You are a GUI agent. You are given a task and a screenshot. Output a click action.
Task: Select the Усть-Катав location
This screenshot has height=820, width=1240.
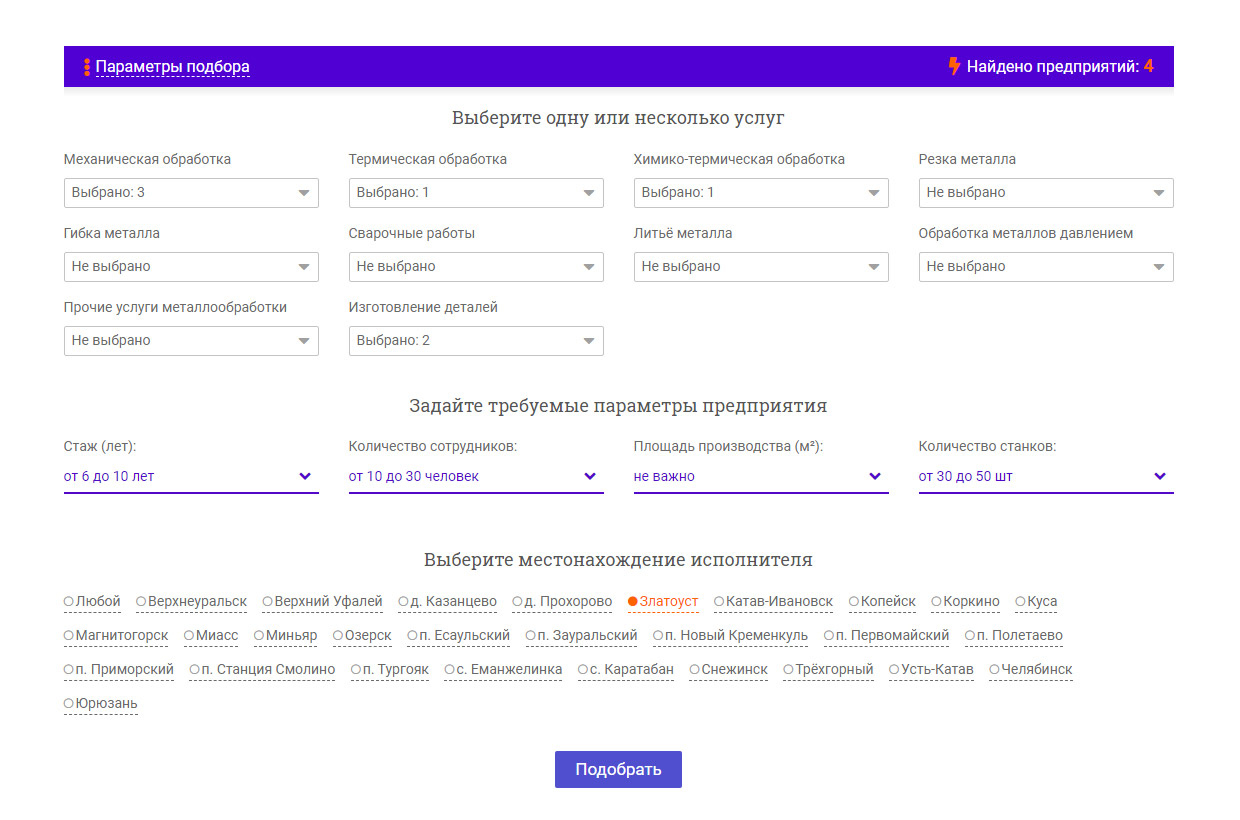[x=931, y=670]
